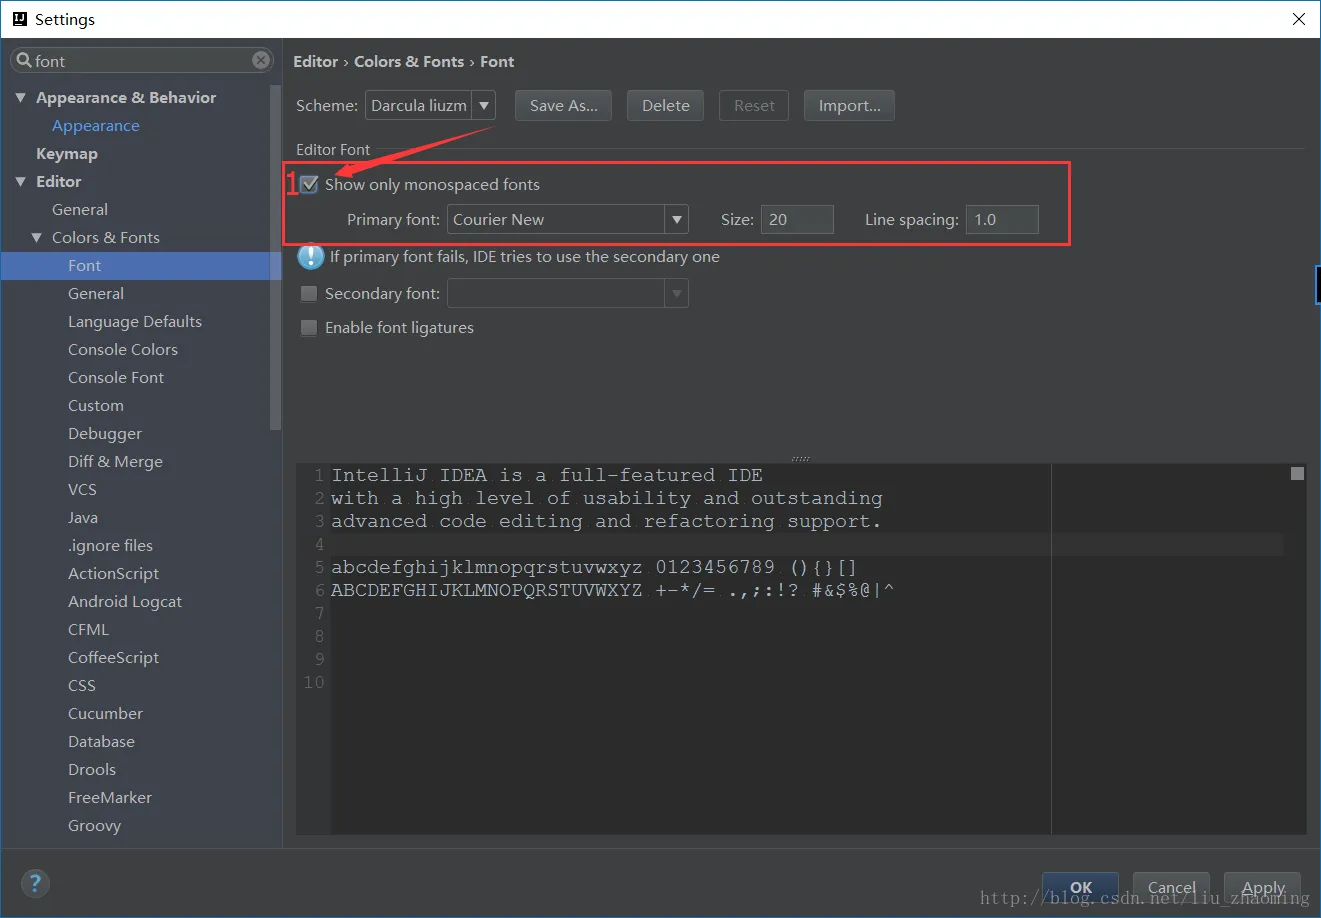Select FreeMarker in the tree
This screenshot has height=918, width=1321.
pos(110,797)
